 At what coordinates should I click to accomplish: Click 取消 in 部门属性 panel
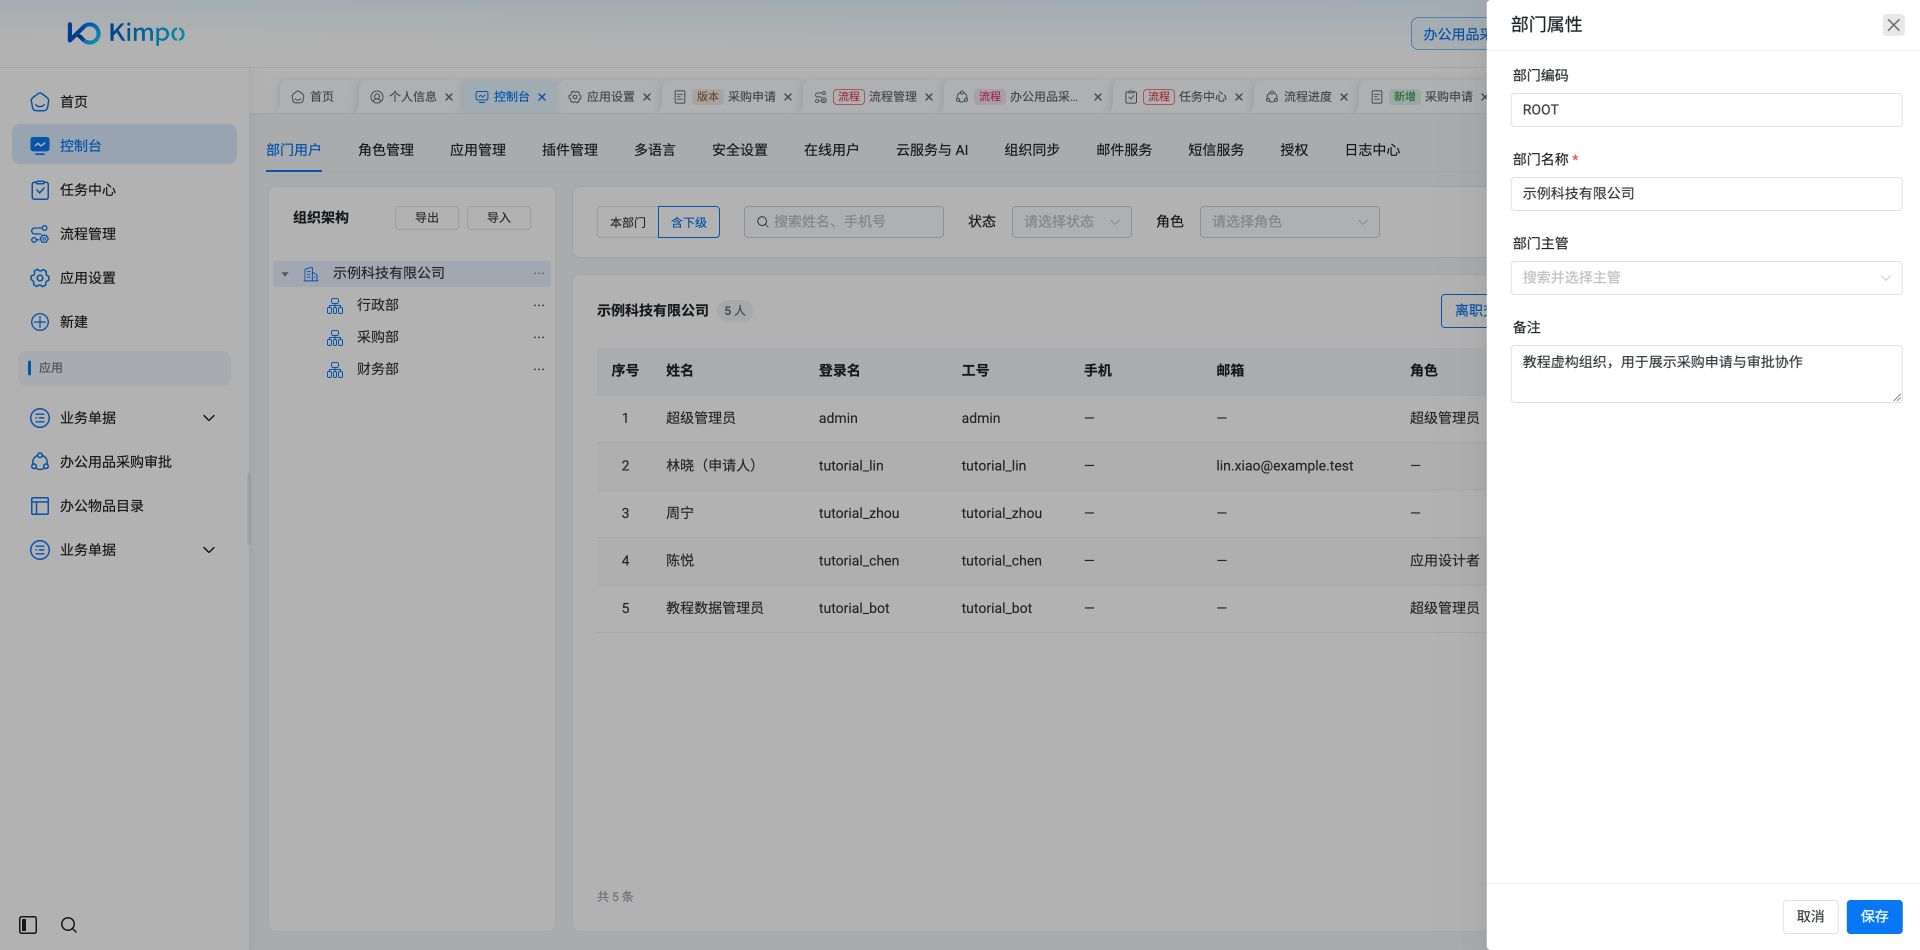coord(1810,916)
